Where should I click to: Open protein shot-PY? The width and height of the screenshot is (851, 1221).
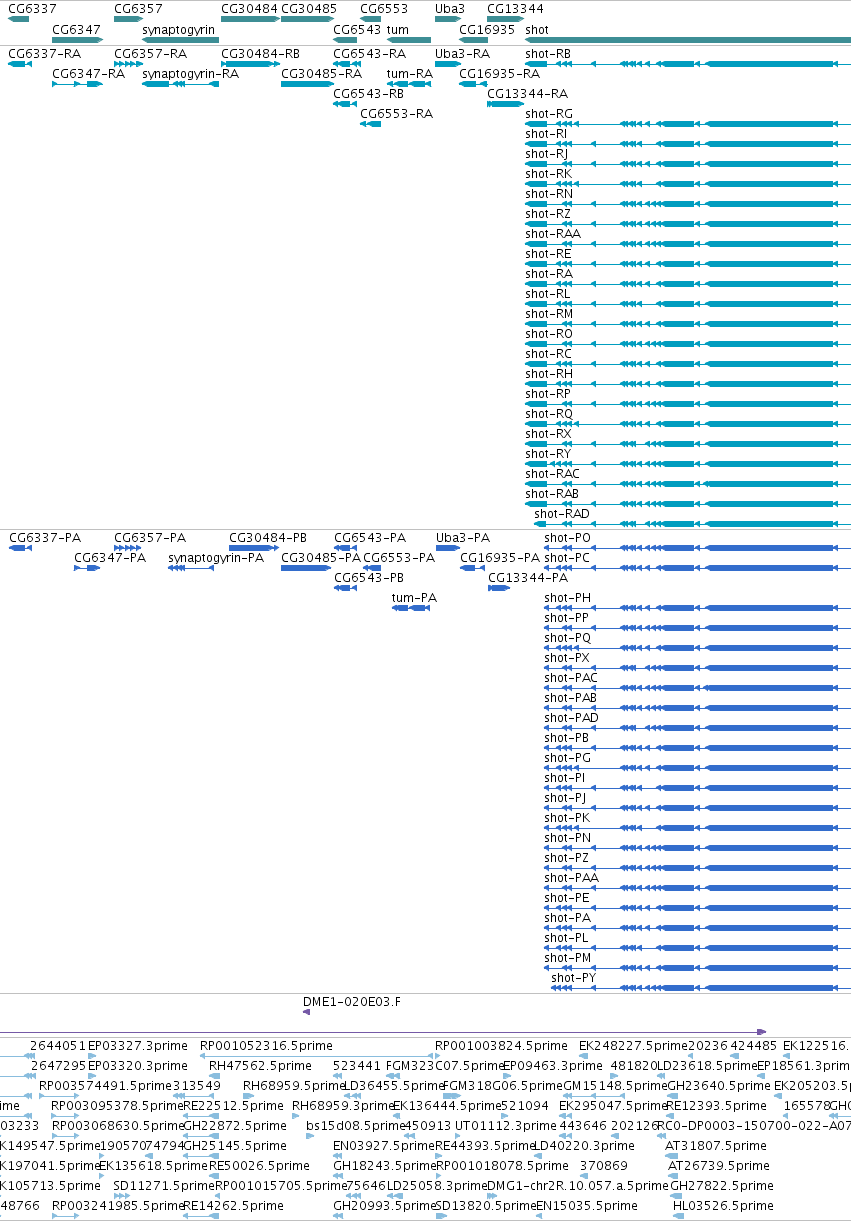tap(574, 977)
